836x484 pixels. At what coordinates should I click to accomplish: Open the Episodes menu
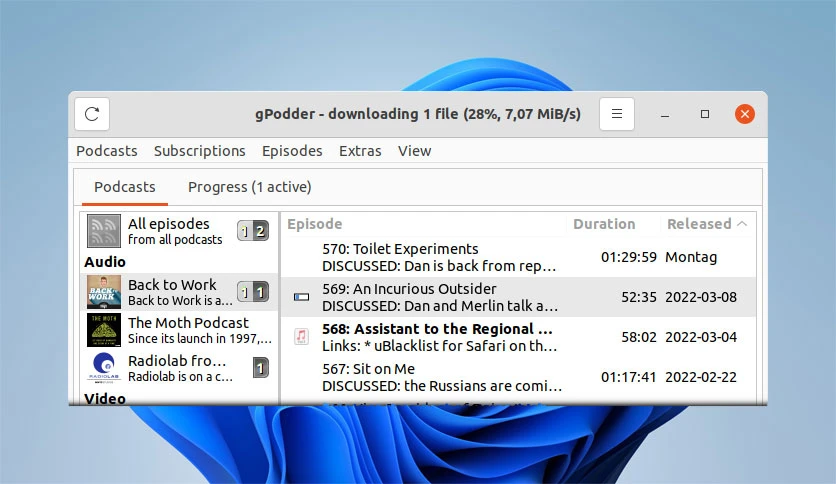coord(292,151)
